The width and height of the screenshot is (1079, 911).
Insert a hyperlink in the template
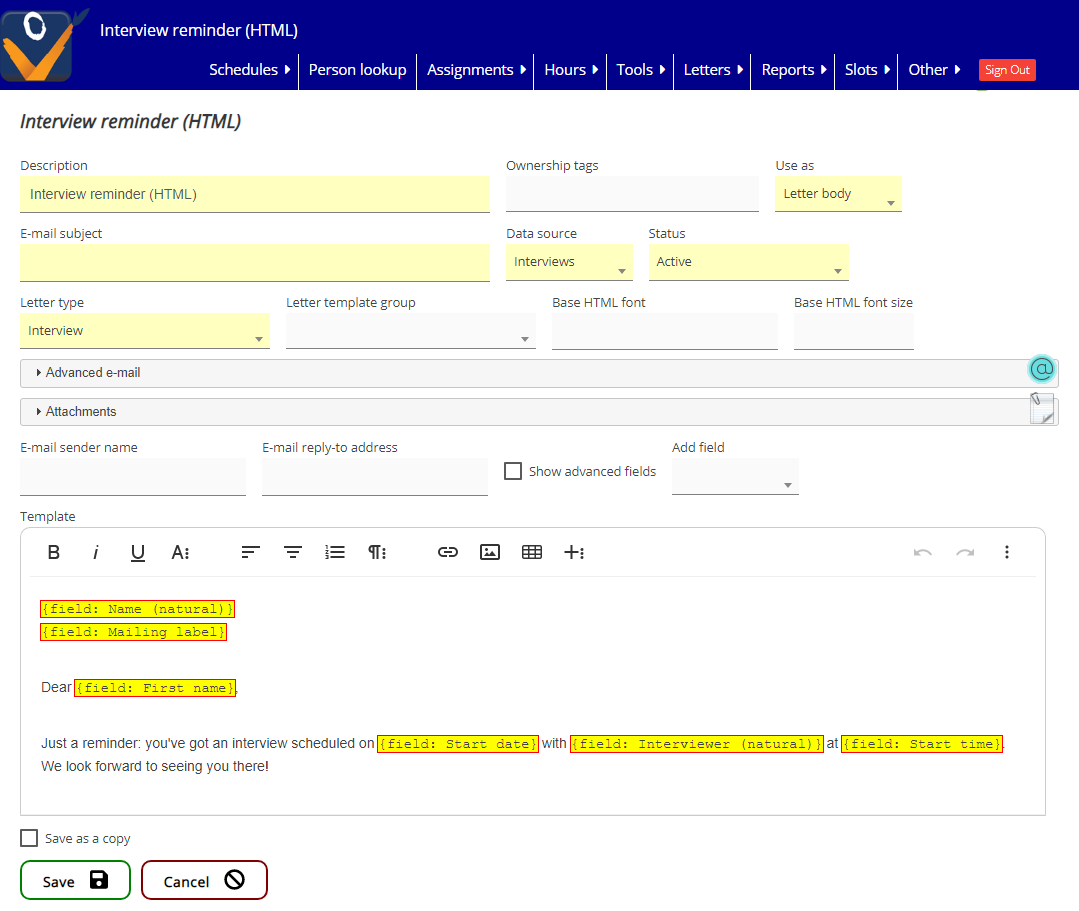click(x=448, y=553)
